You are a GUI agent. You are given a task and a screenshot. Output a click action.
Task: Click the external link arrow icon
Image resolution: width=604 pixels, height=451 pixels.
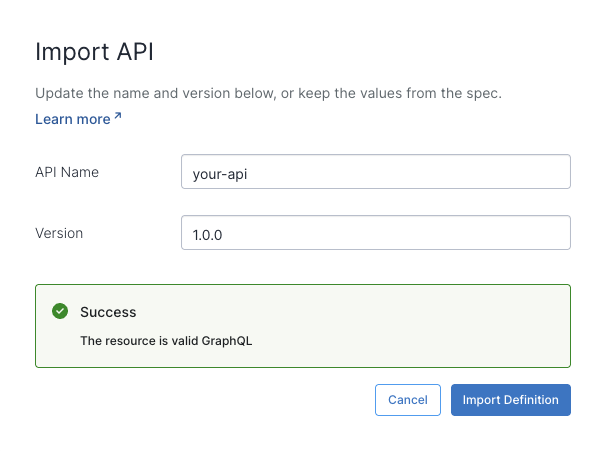pos(118,117)
